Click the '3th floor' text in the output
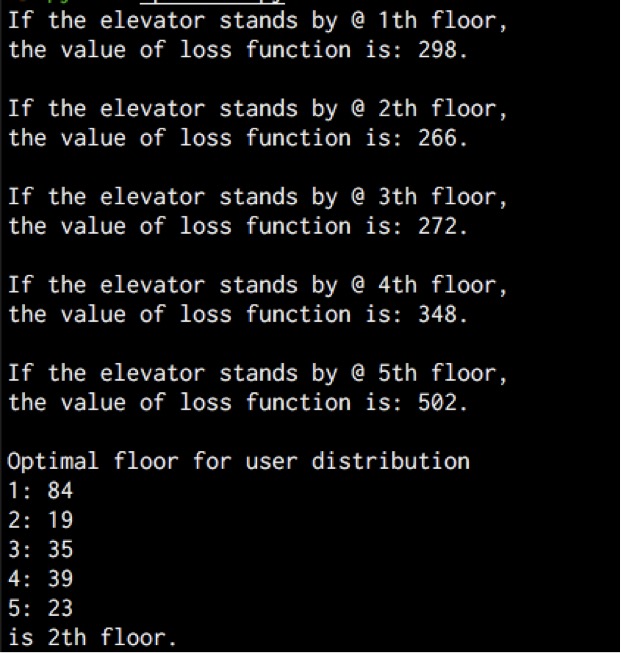The width and height of the screenshot is (621, 653). [437, 197]
